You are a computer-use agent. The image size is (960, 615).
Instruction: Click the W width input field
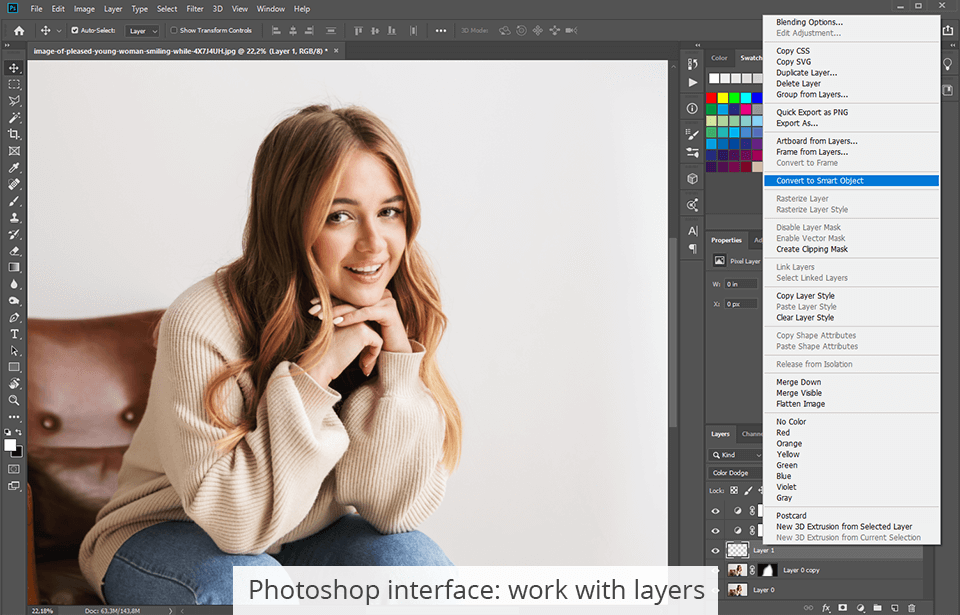[x=741, y=284]
